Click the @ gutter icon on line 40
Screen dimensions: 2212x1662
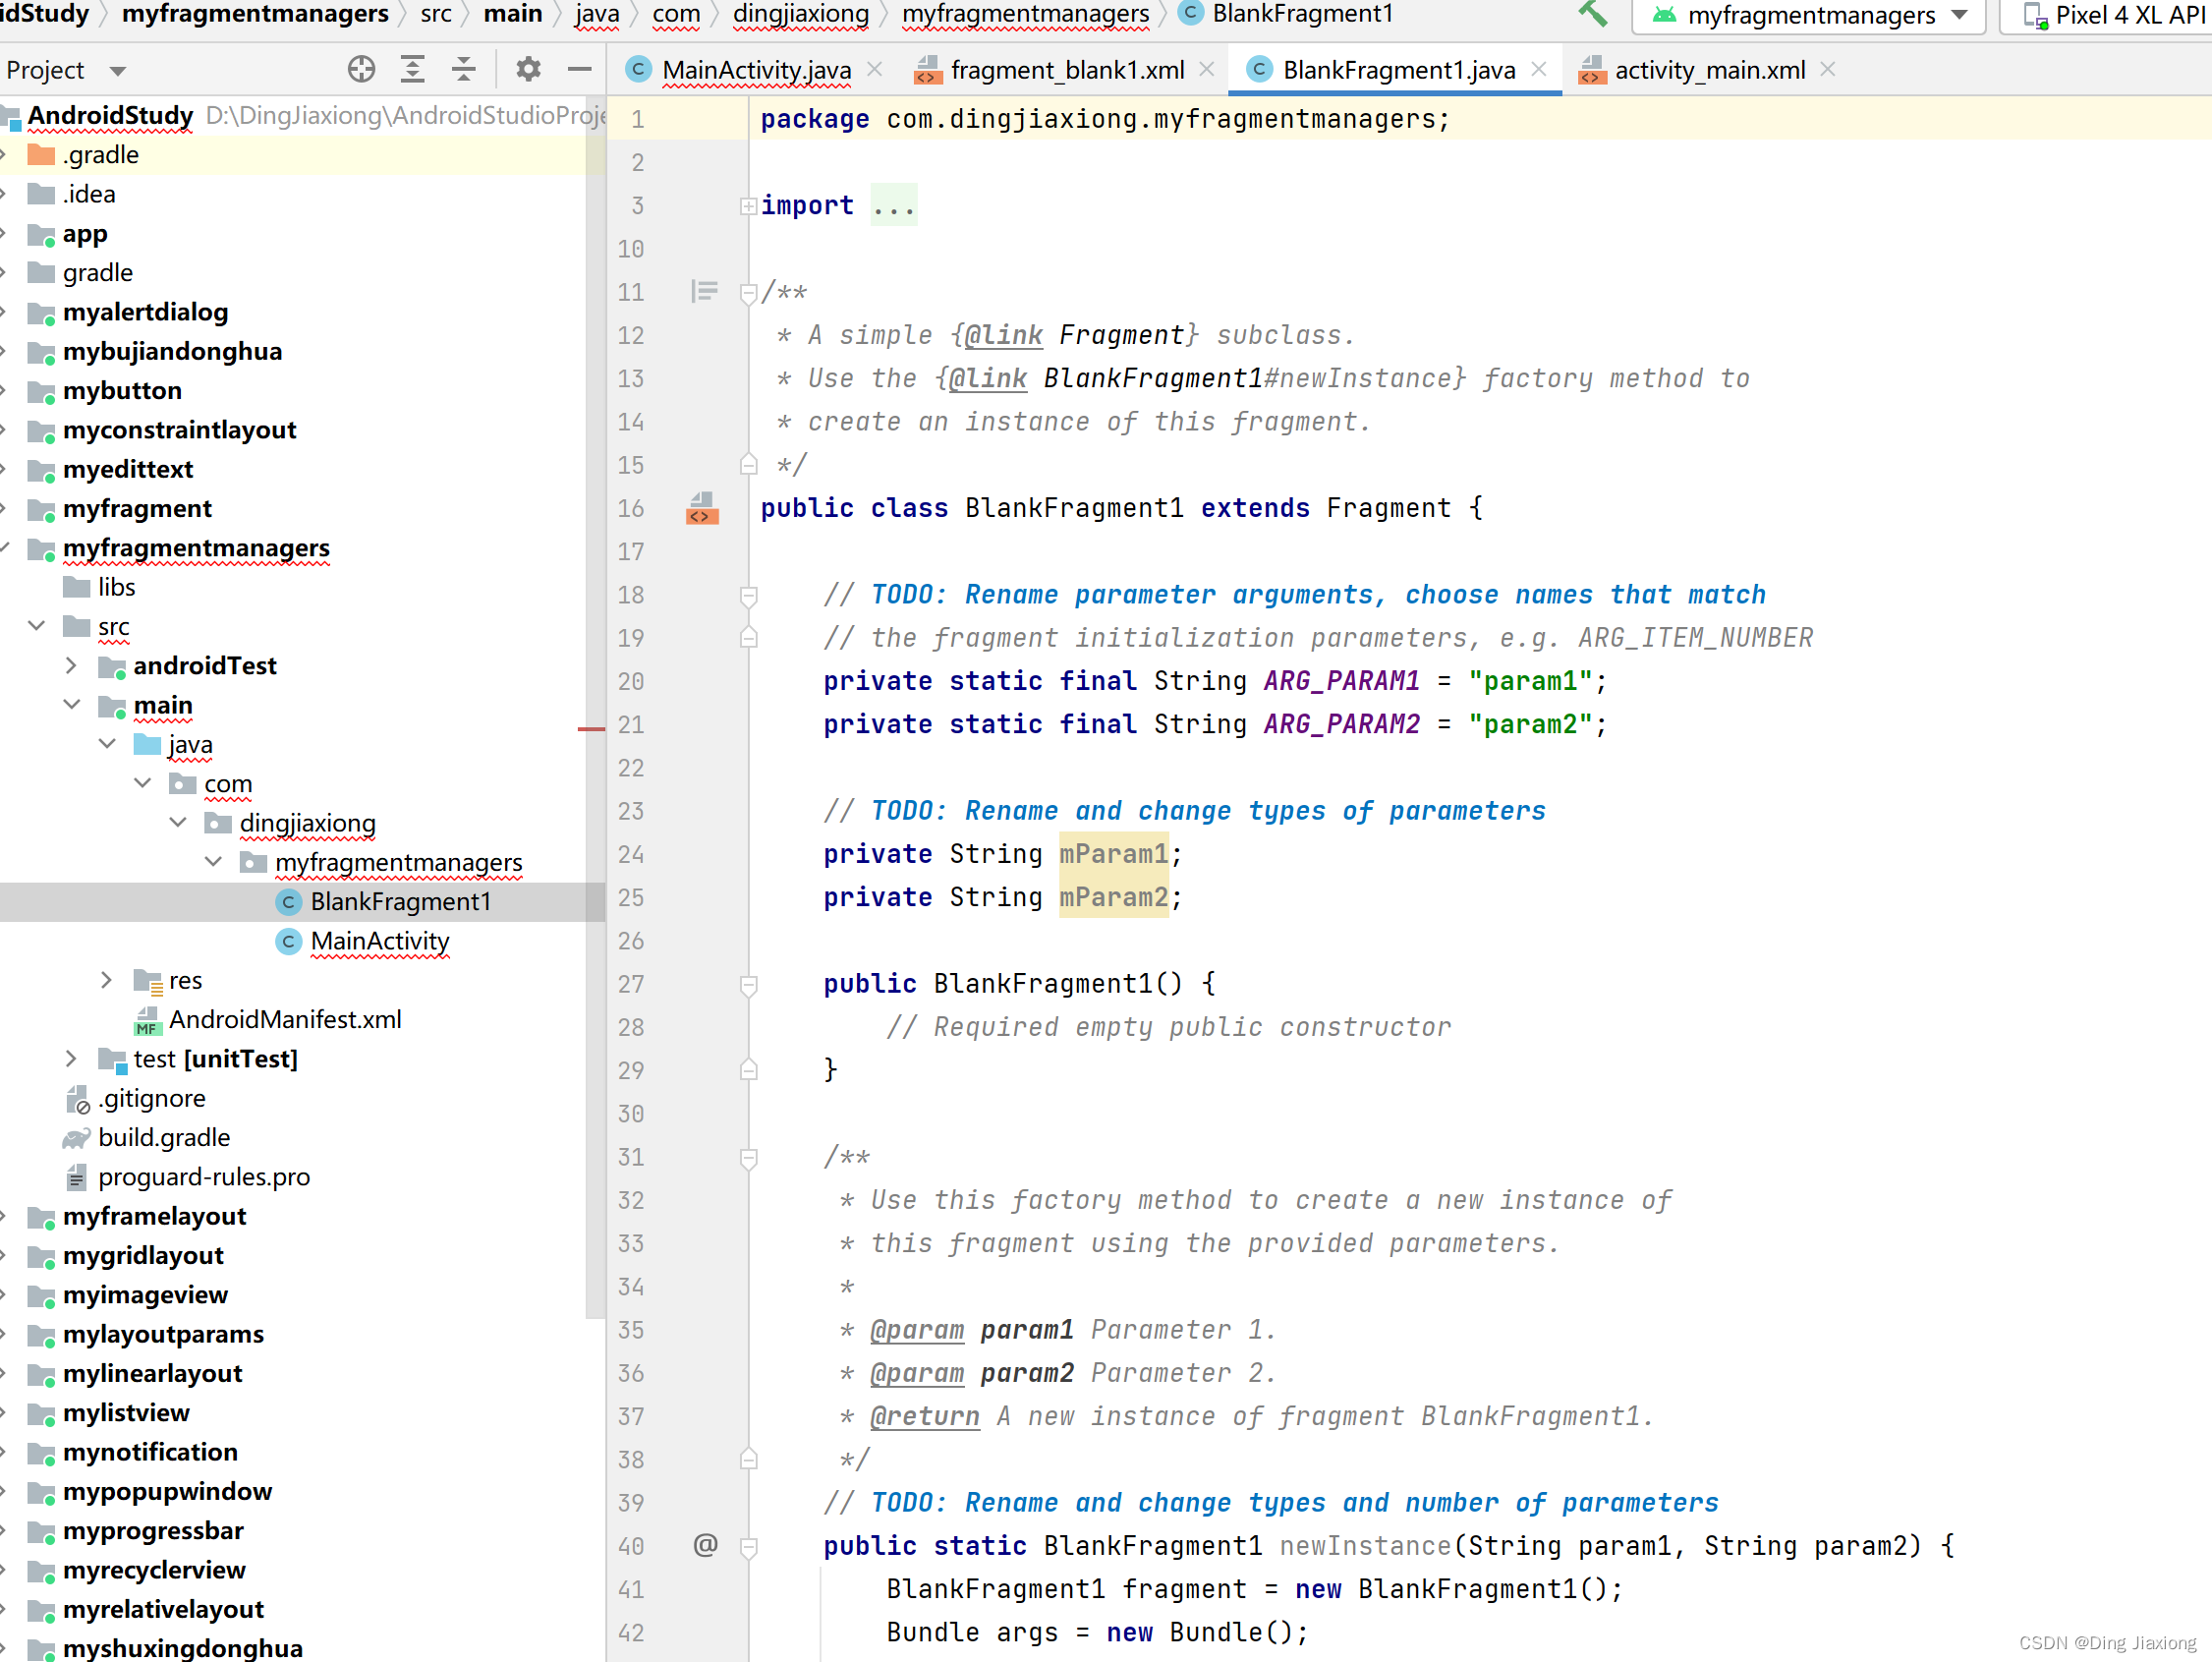pyautogui.click(x=705, y=1545)
